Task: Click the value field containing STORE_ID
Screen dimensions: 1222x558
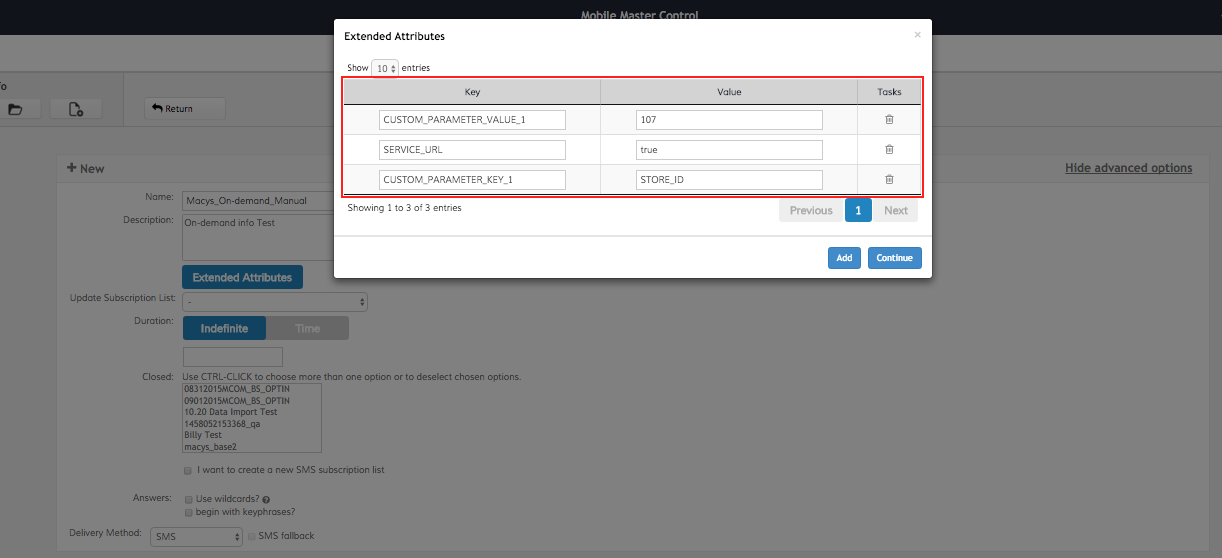Action: click(729, 180)
